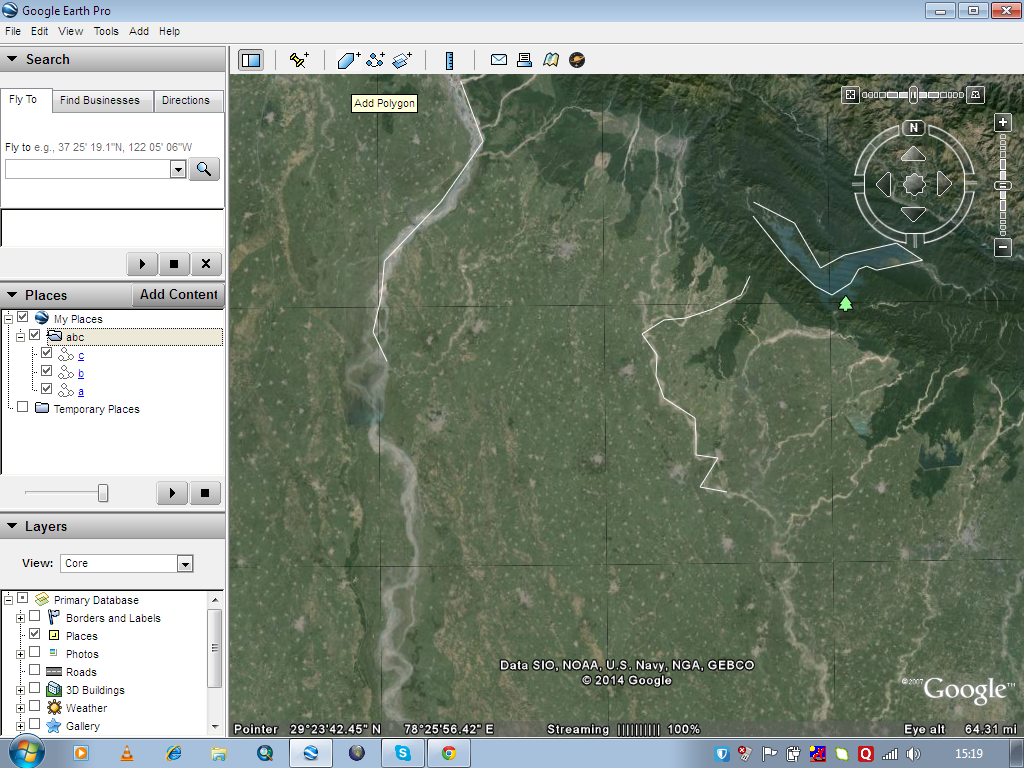1024x768 pixels.
Task: Open the Tools menu
Action: [x=105, y=31]
